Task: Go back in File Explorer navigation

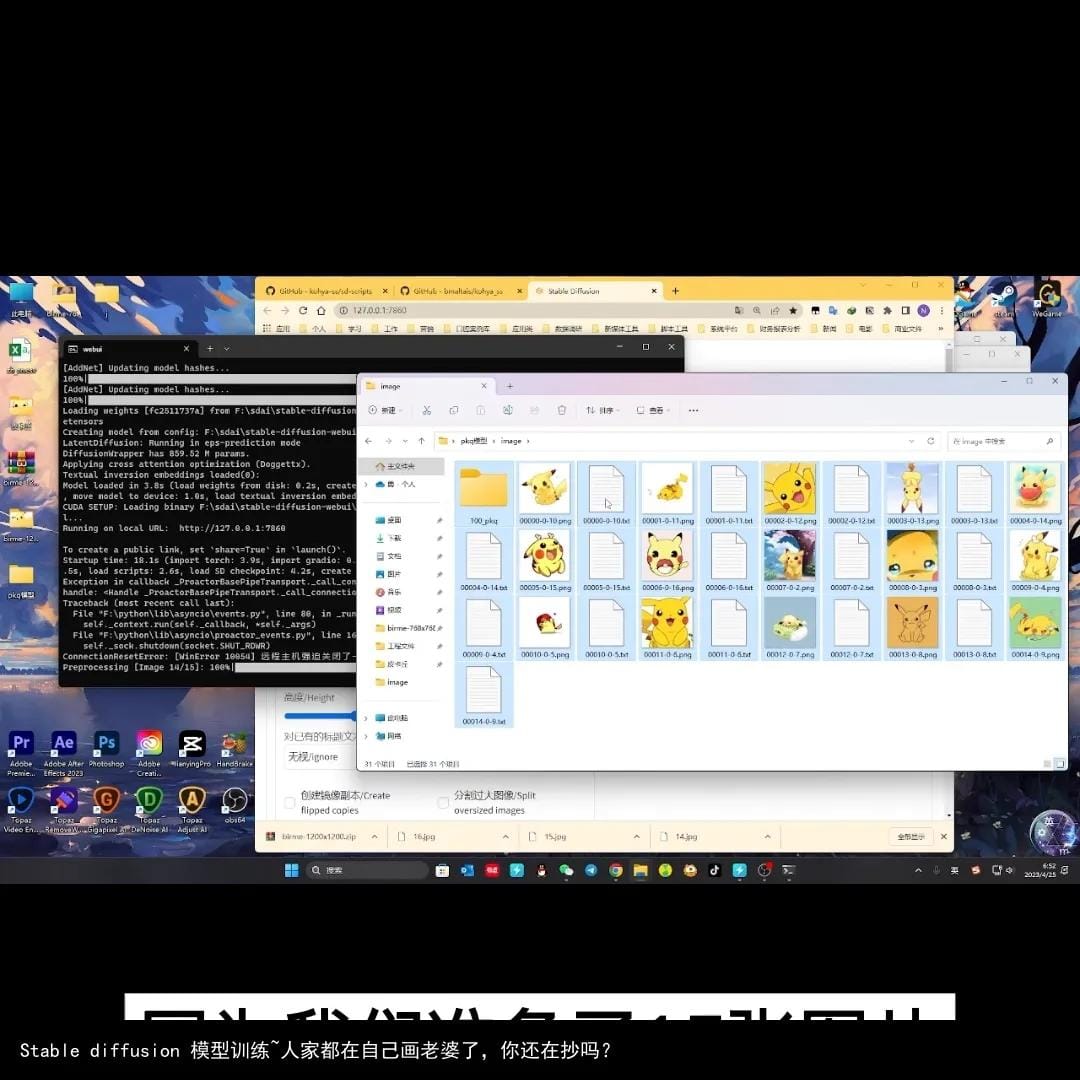Action: coord(368,441)
